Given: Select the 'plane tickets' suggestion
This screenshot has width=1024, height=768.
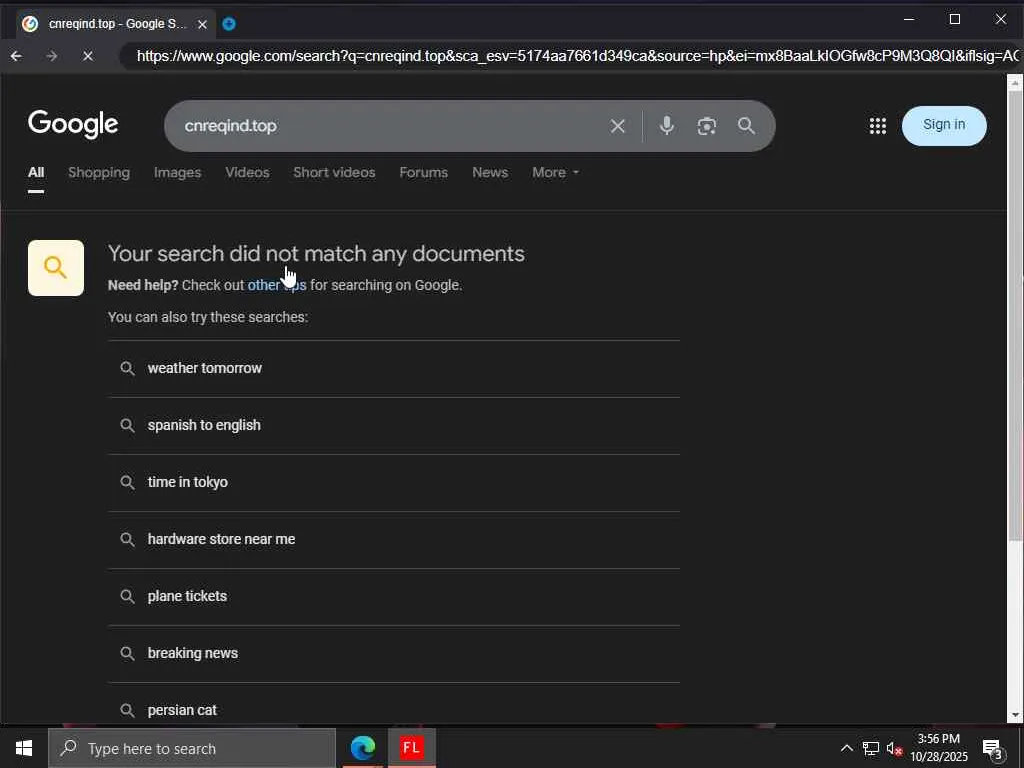Looking at the screenshot, I should click(x=394, y=596).
